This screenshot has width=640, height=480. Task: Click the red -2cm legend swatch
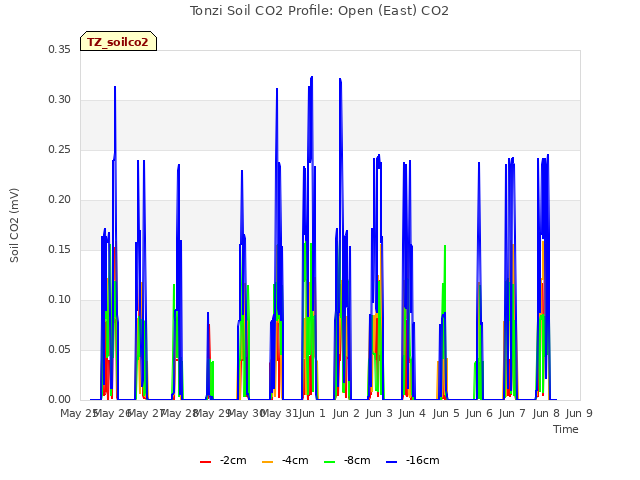pos(205,462)
